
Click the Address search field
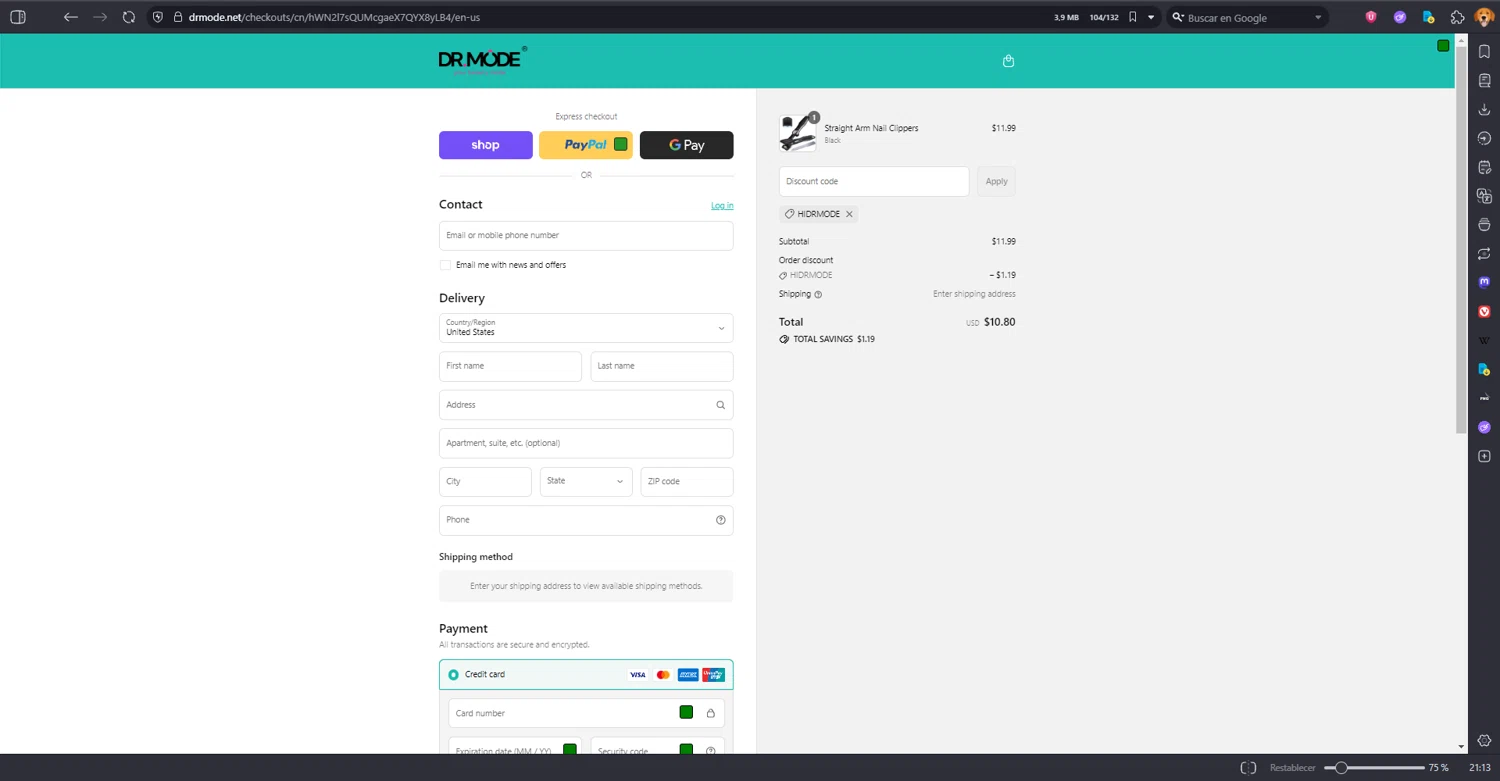click(x=586, y=405)
